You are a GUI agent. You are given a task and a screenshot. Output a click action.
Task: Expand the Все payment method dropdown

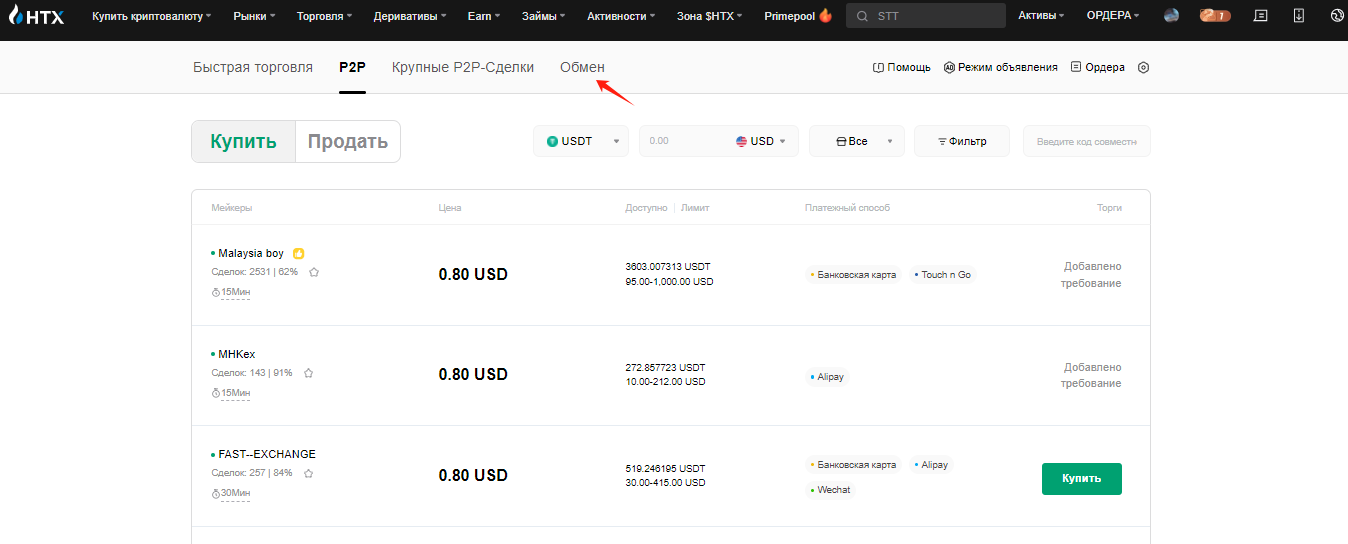856,142
